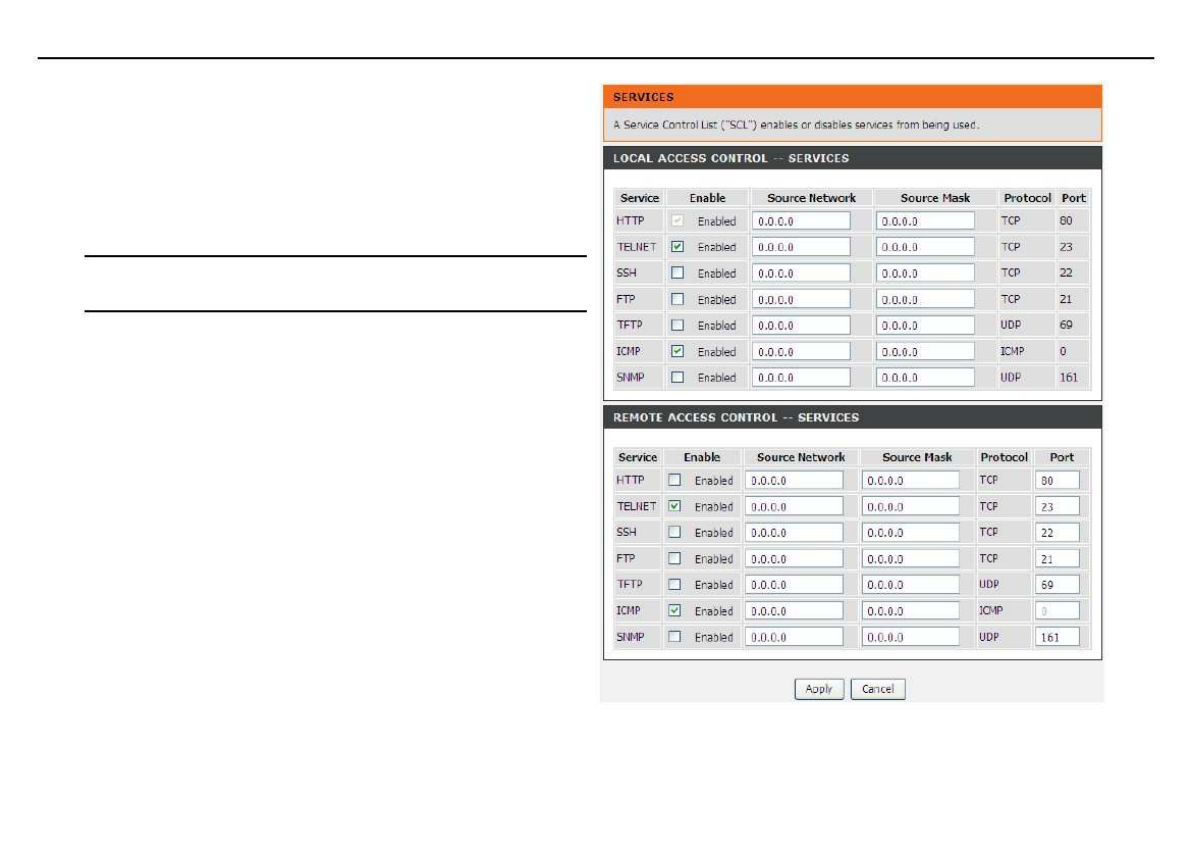Edit local SSH Source Network field

[x=801, y=273]
